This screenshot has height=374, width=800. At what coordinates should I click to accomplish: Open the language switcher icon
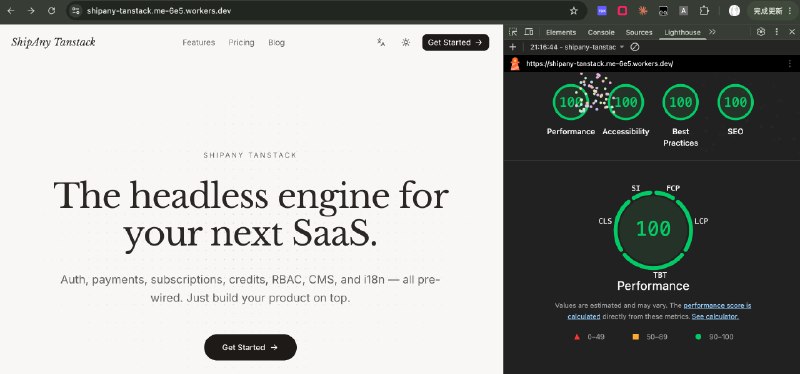click(x=381, y=42)
